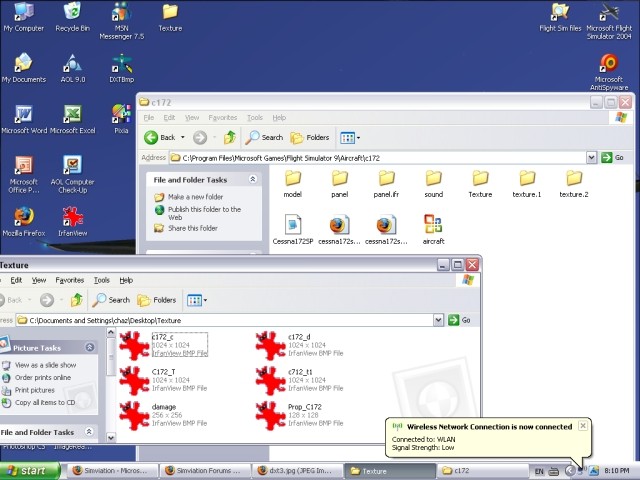This screenshot has width=640, height=480.
Task: Open the Edit menu in Texture window
Action: pos(16,280)
